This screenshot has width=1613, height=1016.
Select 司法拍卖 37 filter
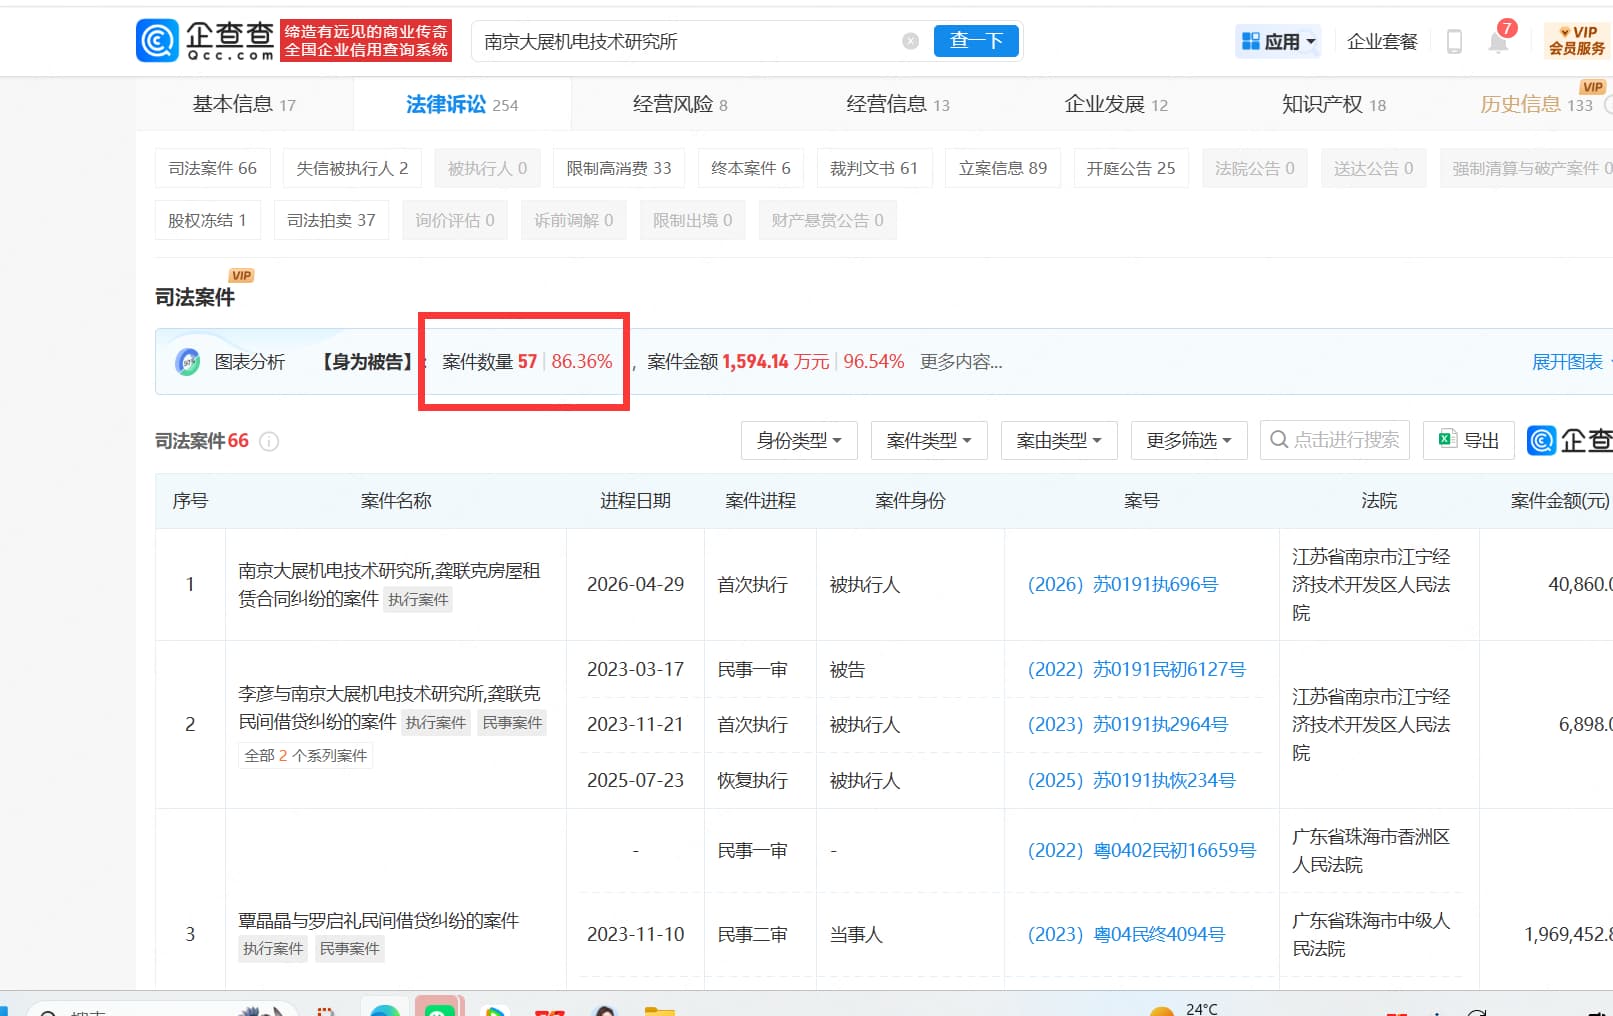coord(331,220)
